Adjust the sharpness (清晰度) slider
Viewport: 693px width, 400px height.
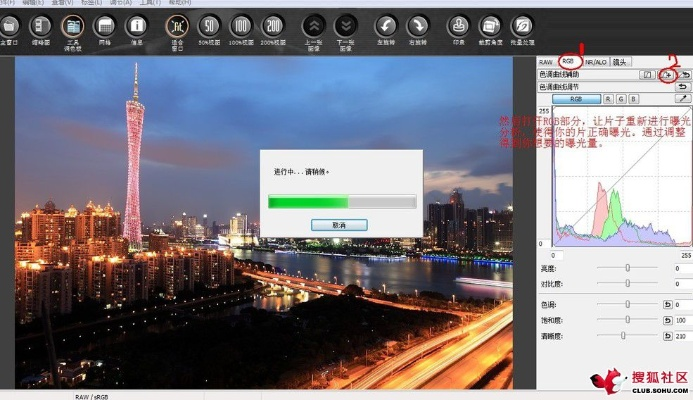623,335
